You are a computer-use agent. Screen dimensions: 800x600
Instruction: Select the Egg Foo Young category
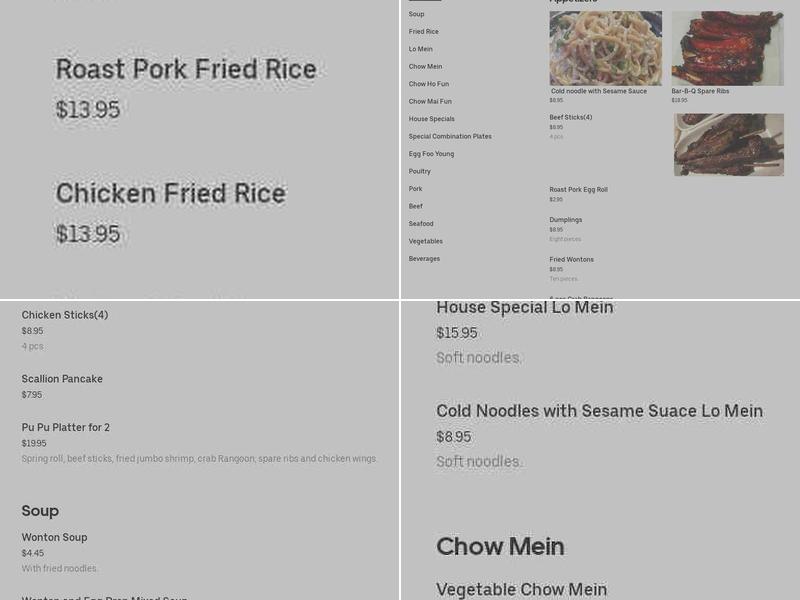(431, 154)
